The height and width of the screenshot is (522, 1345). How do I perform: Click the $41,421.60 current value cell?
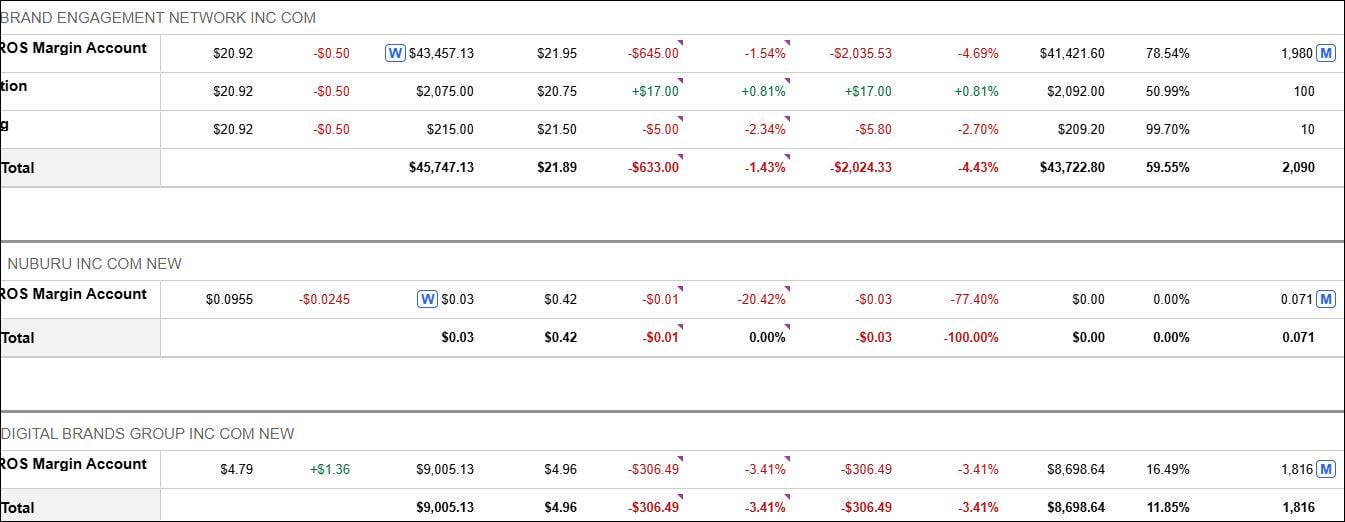(x=1072, y=53)
